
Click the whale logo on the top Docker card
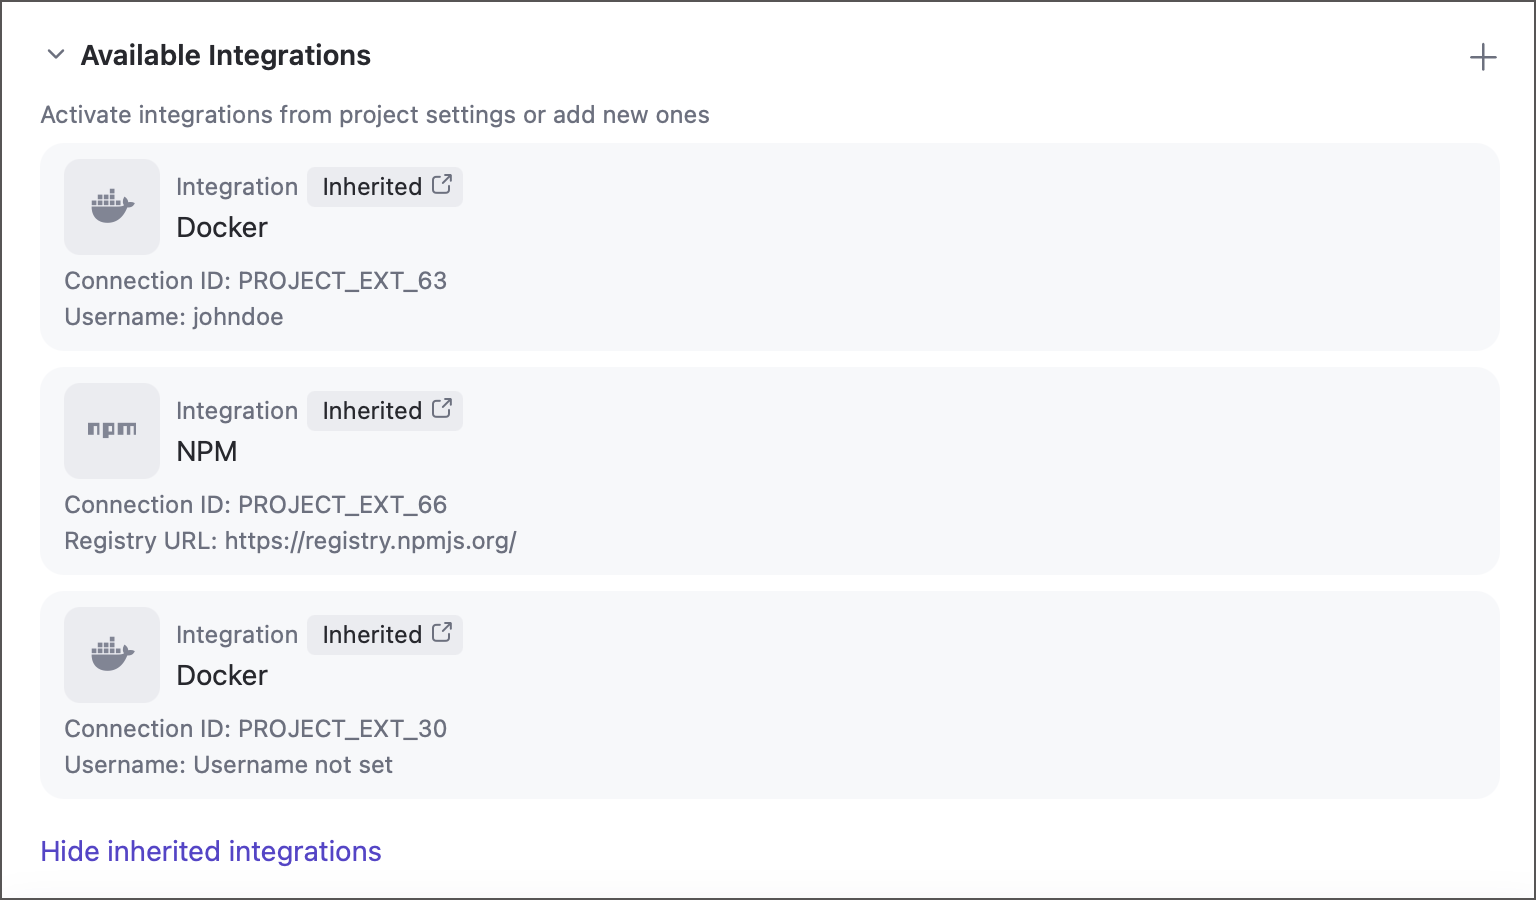coord(111,207)
